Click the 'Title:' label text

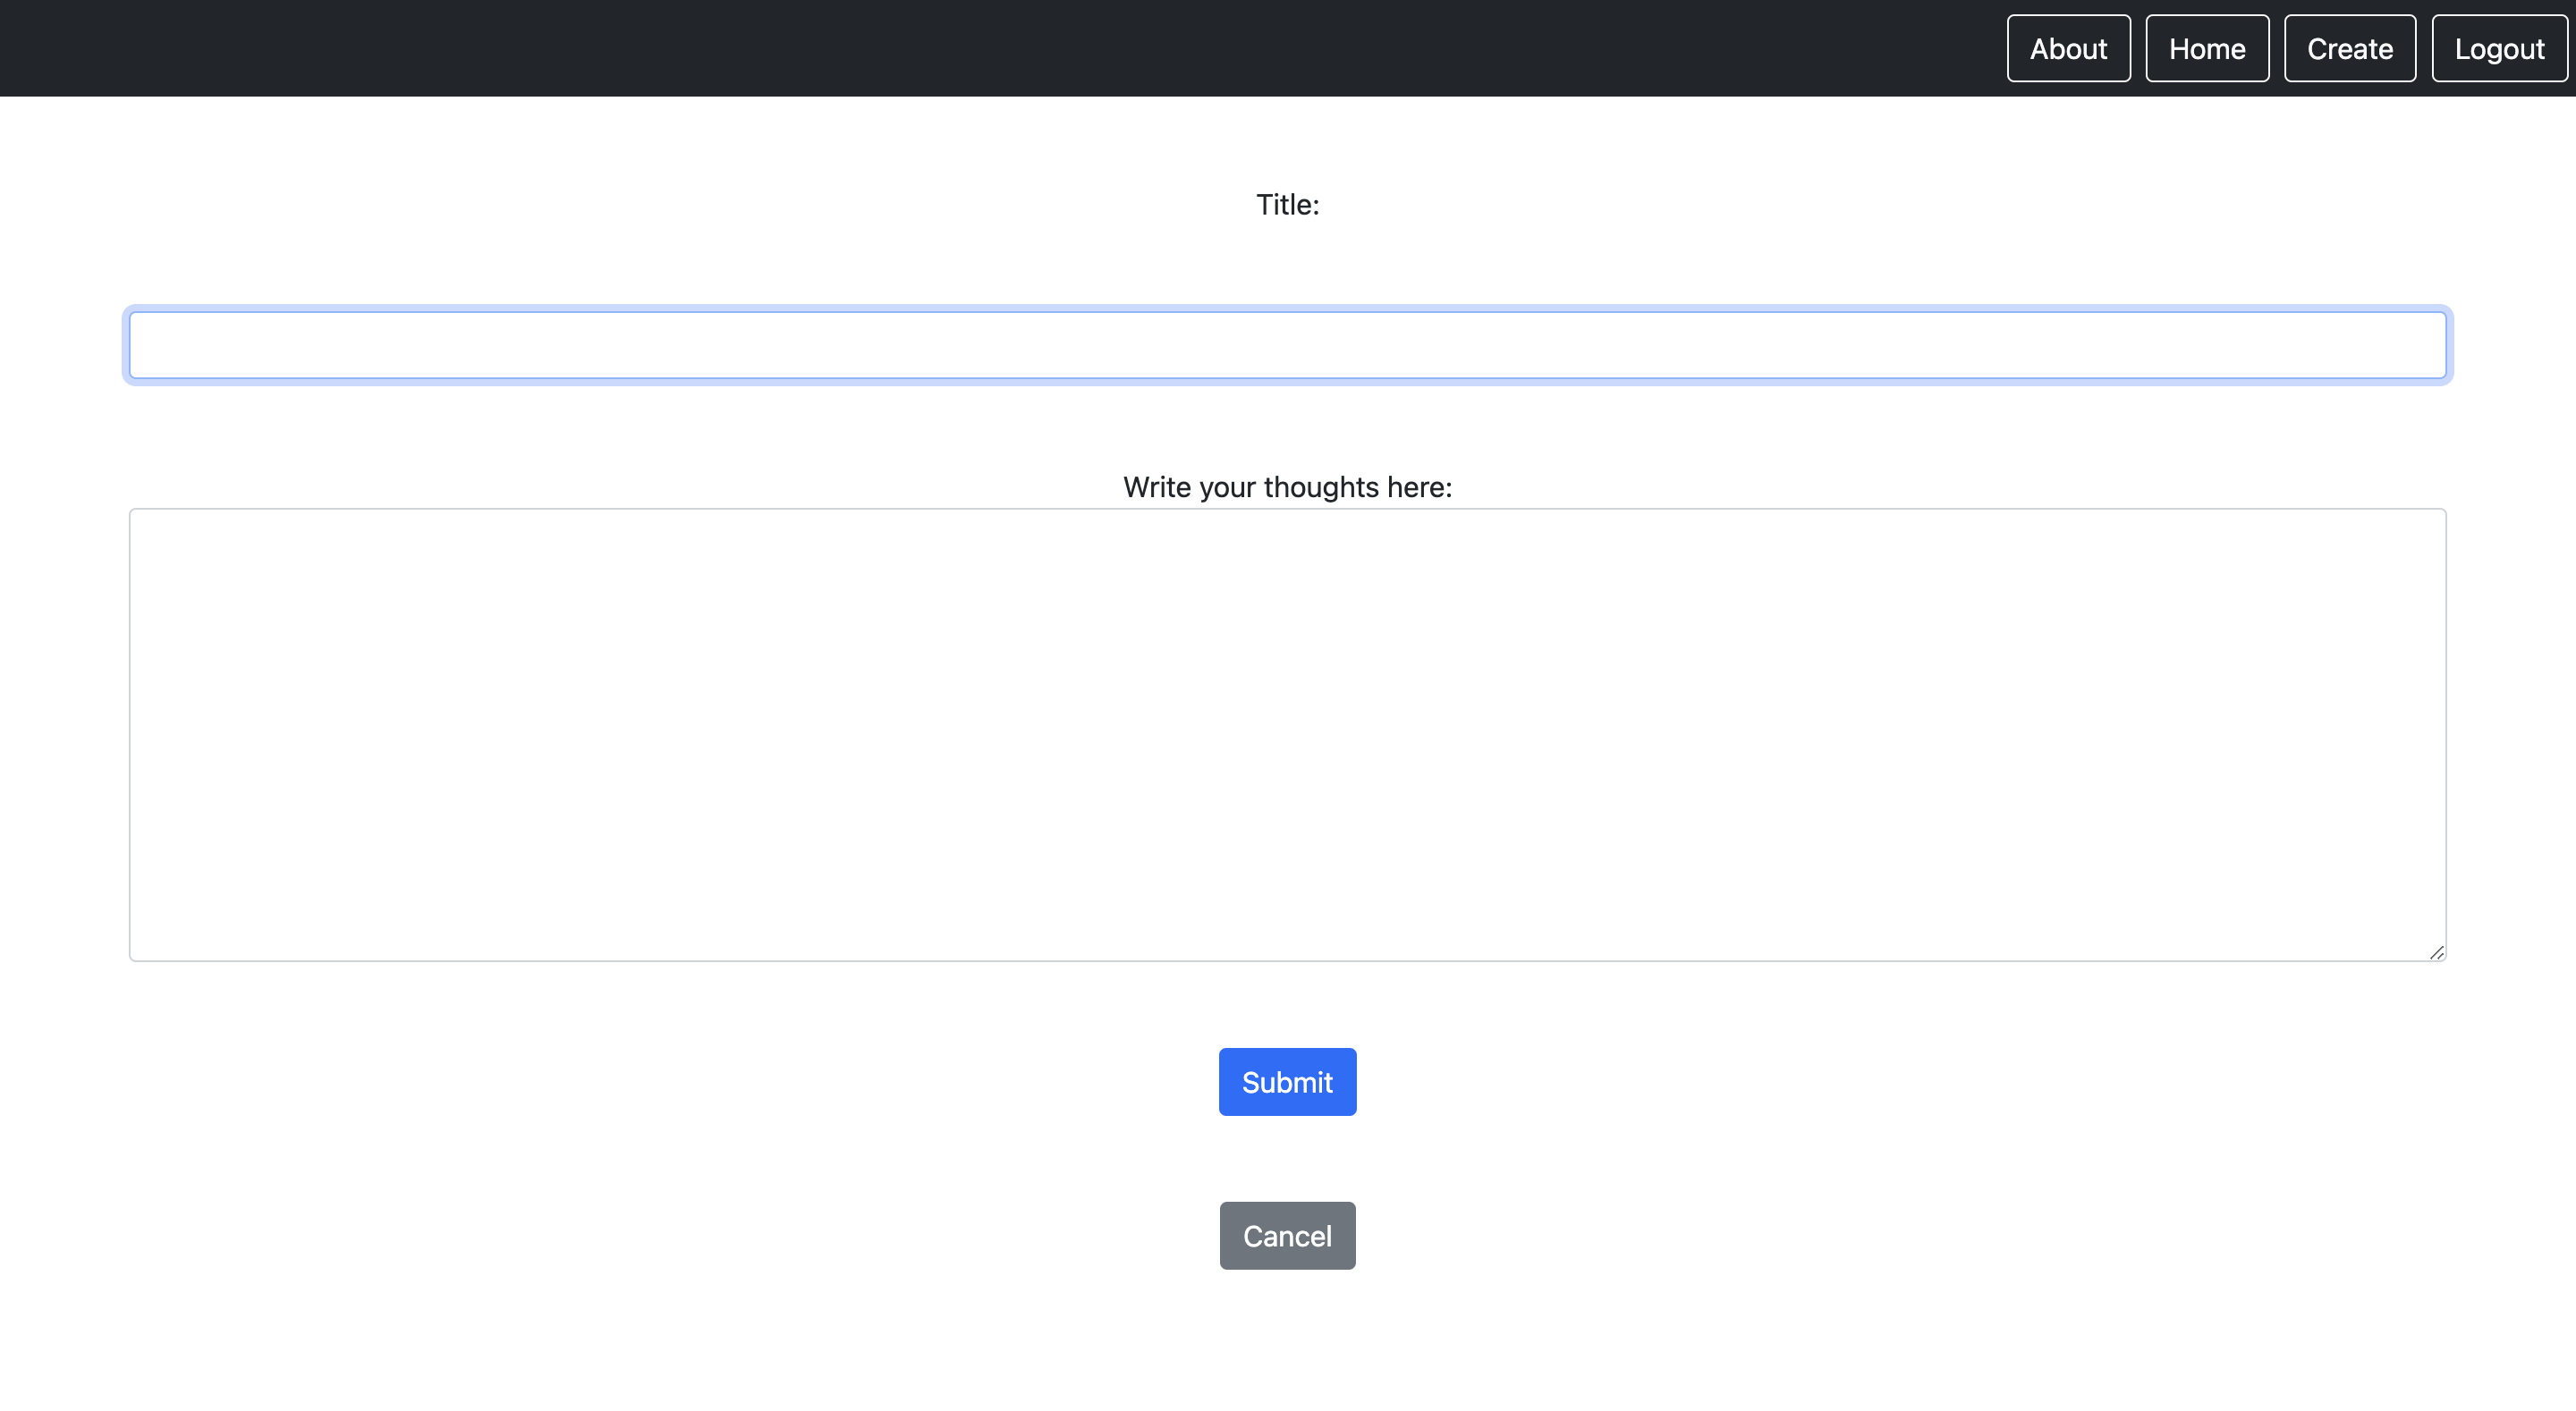[x=1287, y=204]
